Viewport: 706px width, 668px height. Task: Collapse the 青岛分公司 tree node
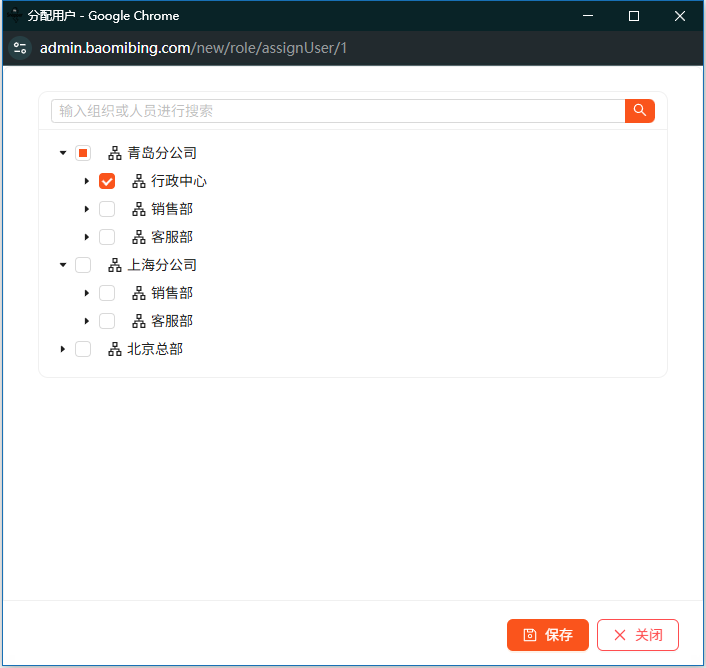pos(63,153)
